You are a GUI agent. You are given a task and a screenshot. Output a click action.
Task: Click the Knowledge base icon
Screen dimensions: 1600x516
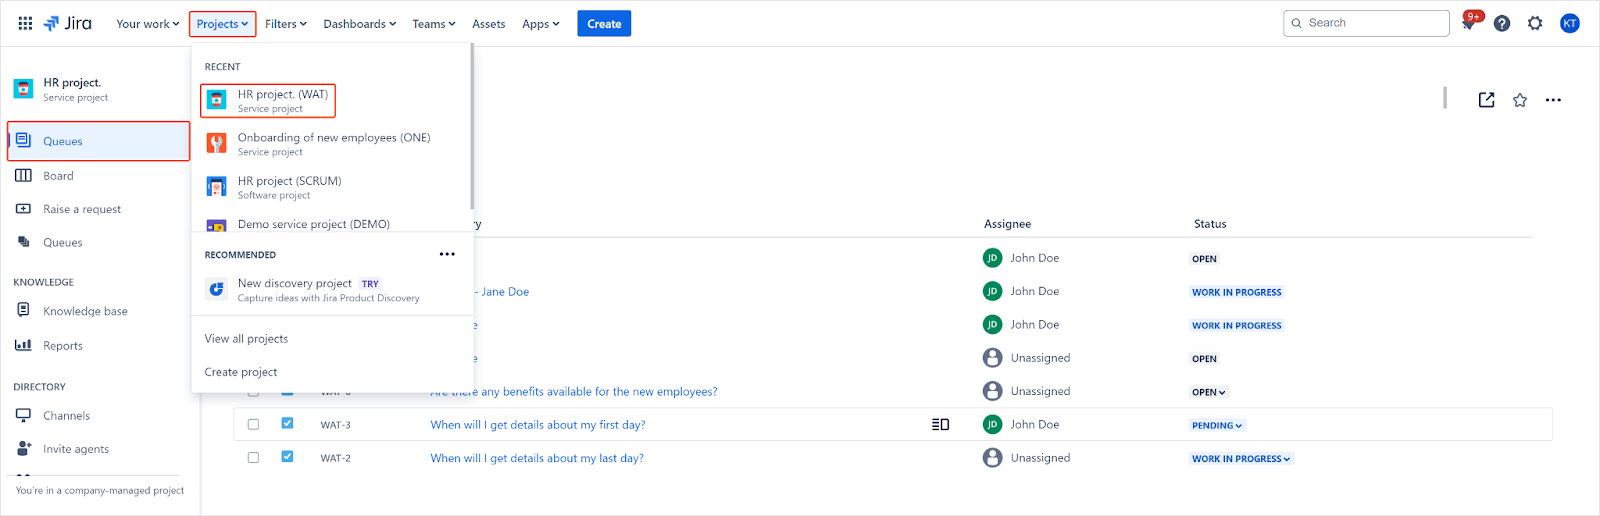point(23,310)
